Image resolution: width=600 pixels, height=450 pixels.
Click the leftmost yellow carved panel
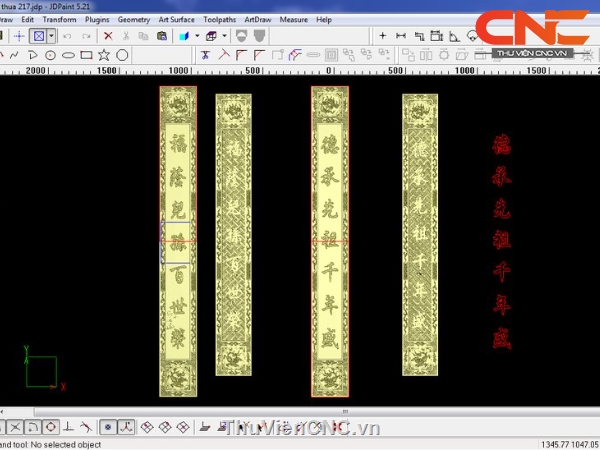coord(178,241)
